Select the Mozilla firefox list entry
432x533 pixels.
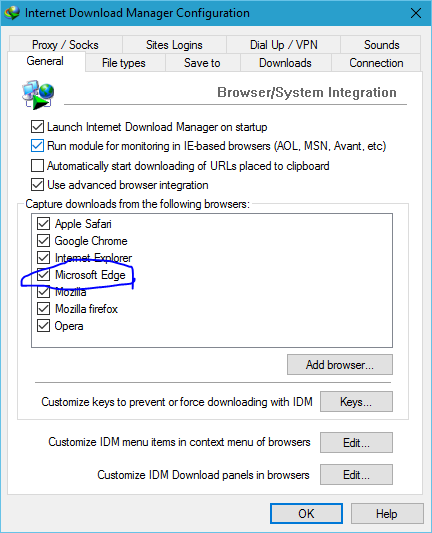86,309
